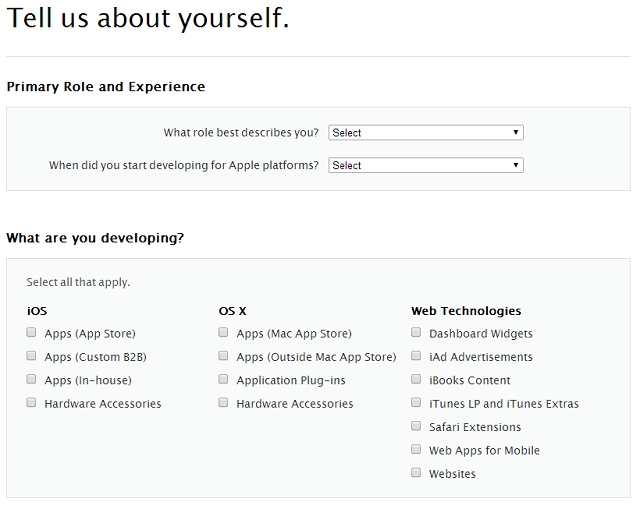Check the Dashboard Widgets checkbox
The height and width of the screenshot is (509, 640).
click(416, 332)
